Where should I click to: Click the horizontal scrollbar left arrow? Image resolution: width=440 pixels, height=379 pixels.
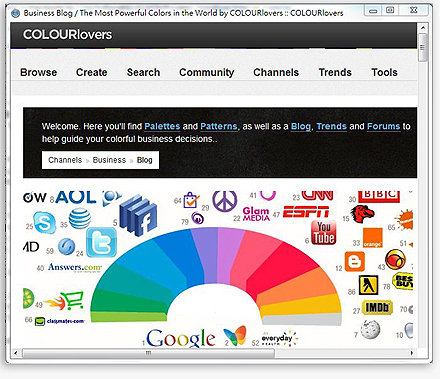pos(16,353)
